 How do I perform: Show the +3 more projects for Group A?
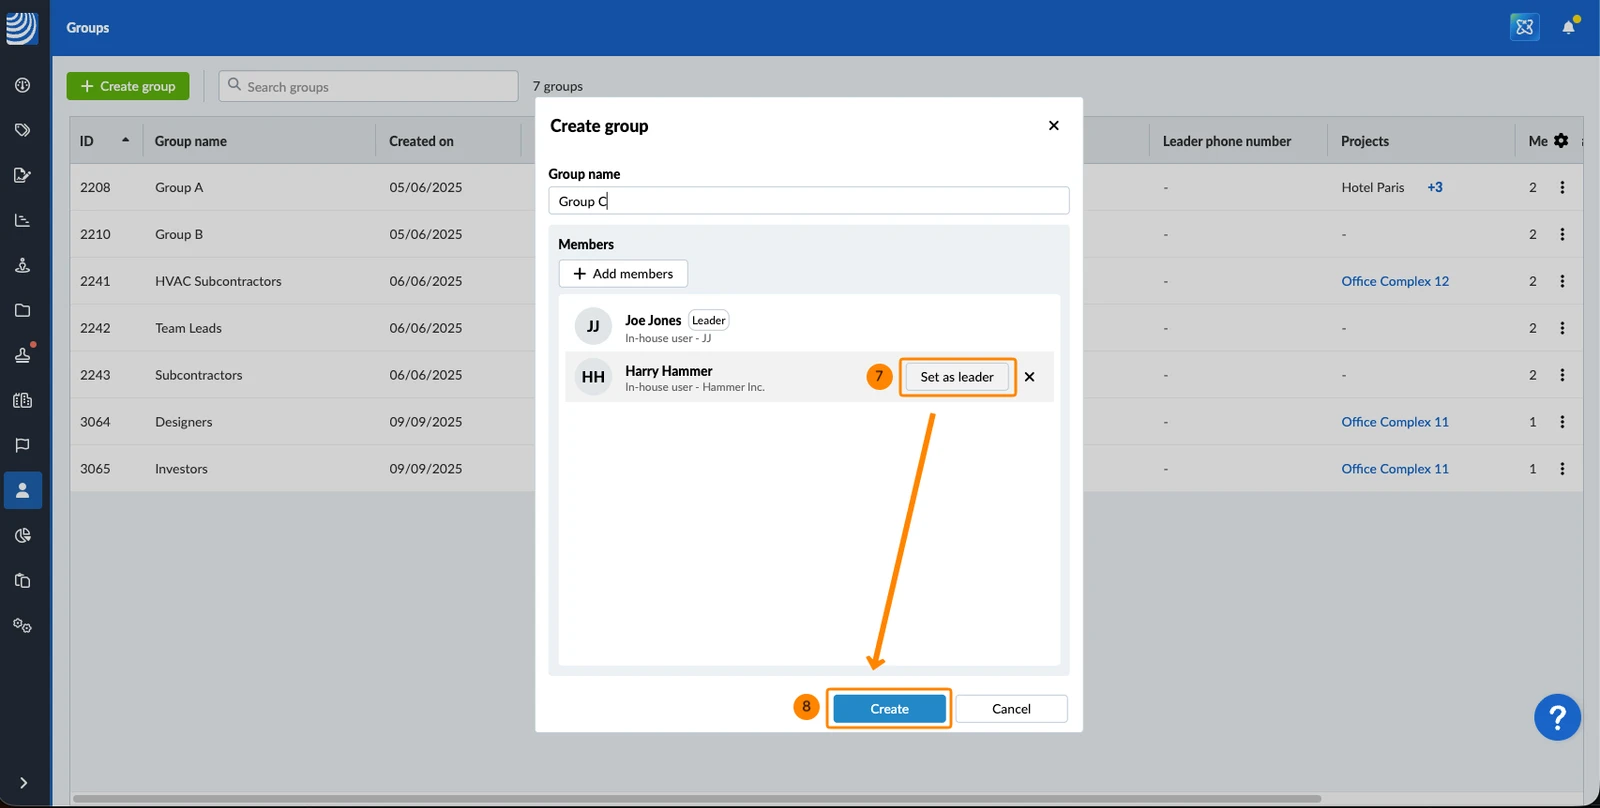point(1435,187)
